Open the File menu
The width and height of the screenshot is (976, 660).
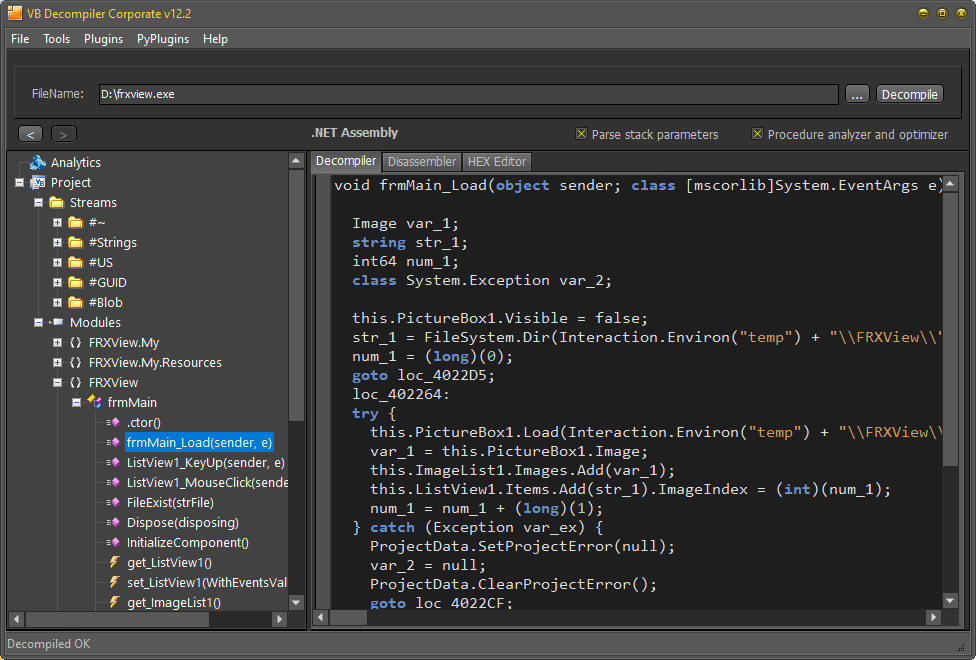(x=20, y=39)
